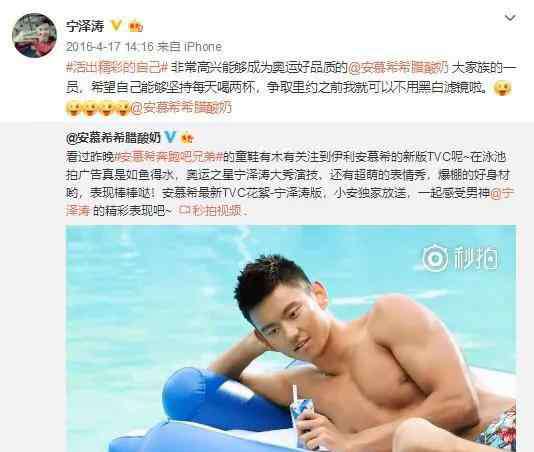Click the crown icon next to the blue badge
534x452 pixels.
click(187, 137)
